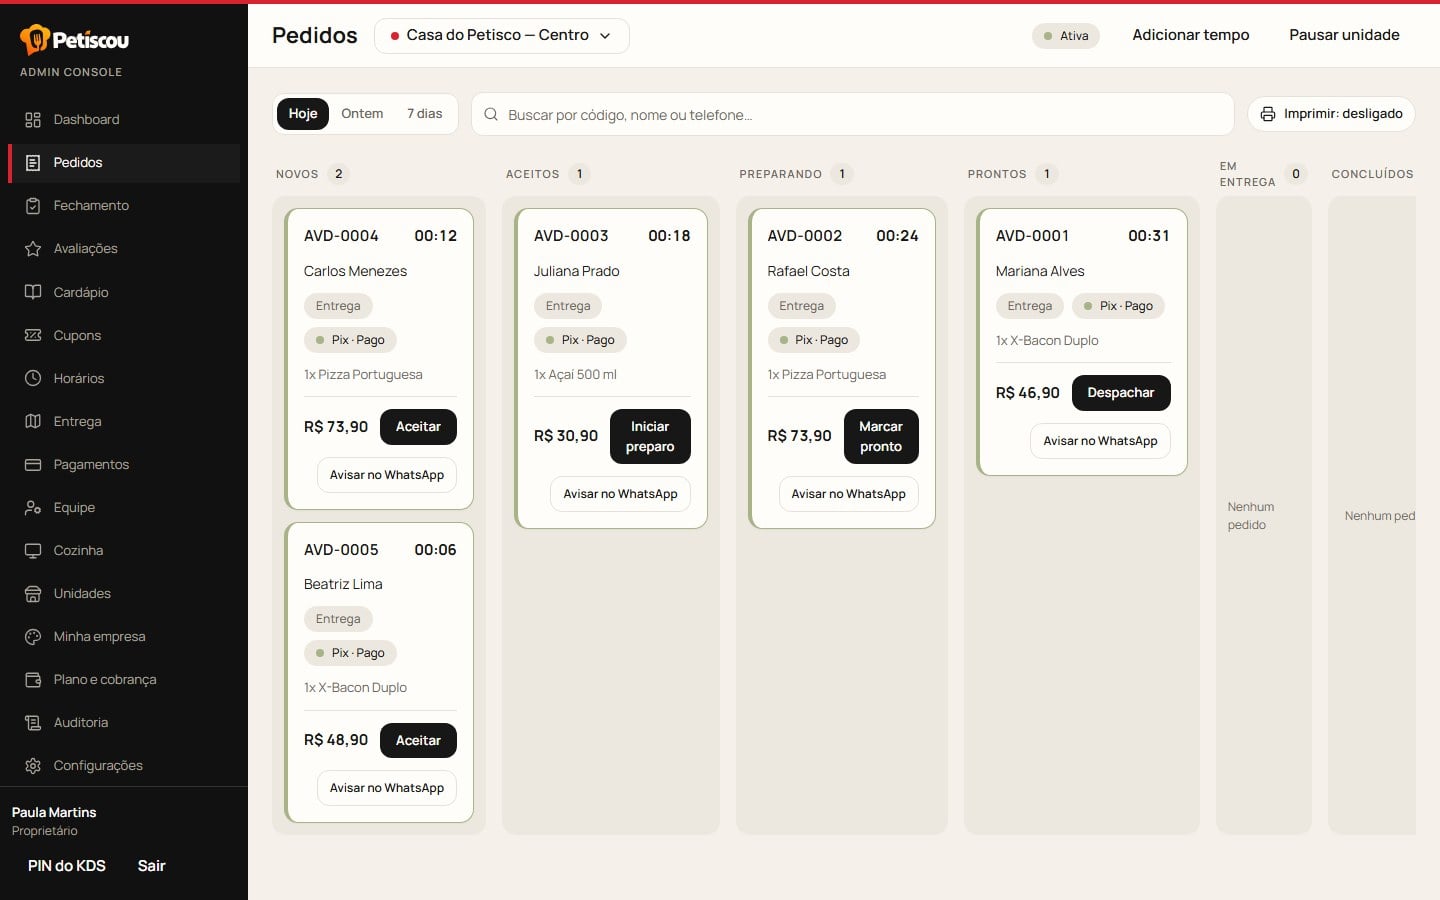This screenshot has height=900, width=1440.
Task: Toggle Imprimir: desligado printing option
Action: tap(1331, 114)
